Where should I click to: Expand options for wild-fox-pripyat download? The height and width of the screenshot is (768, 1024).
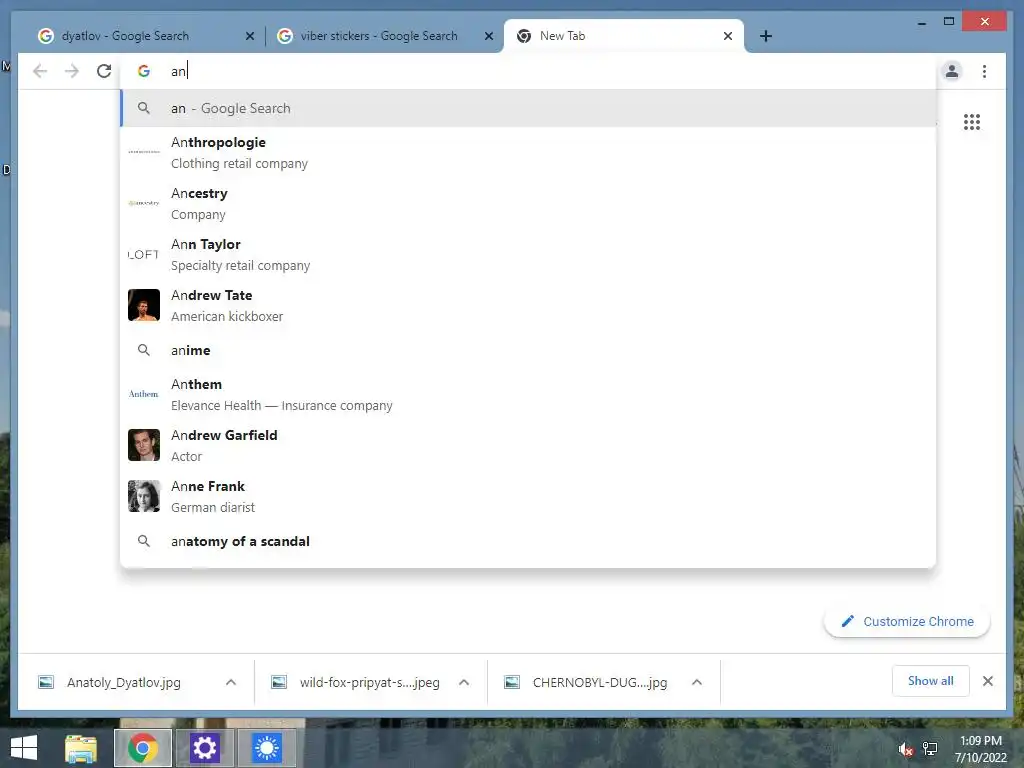[464, 682]
